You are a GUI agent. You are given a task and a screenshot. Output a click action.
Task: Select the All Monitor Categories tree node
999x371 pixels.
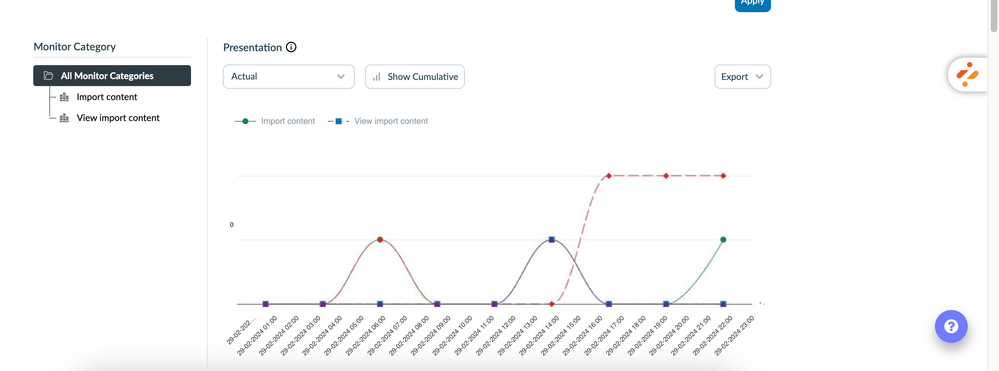click(x=112, y=76)
